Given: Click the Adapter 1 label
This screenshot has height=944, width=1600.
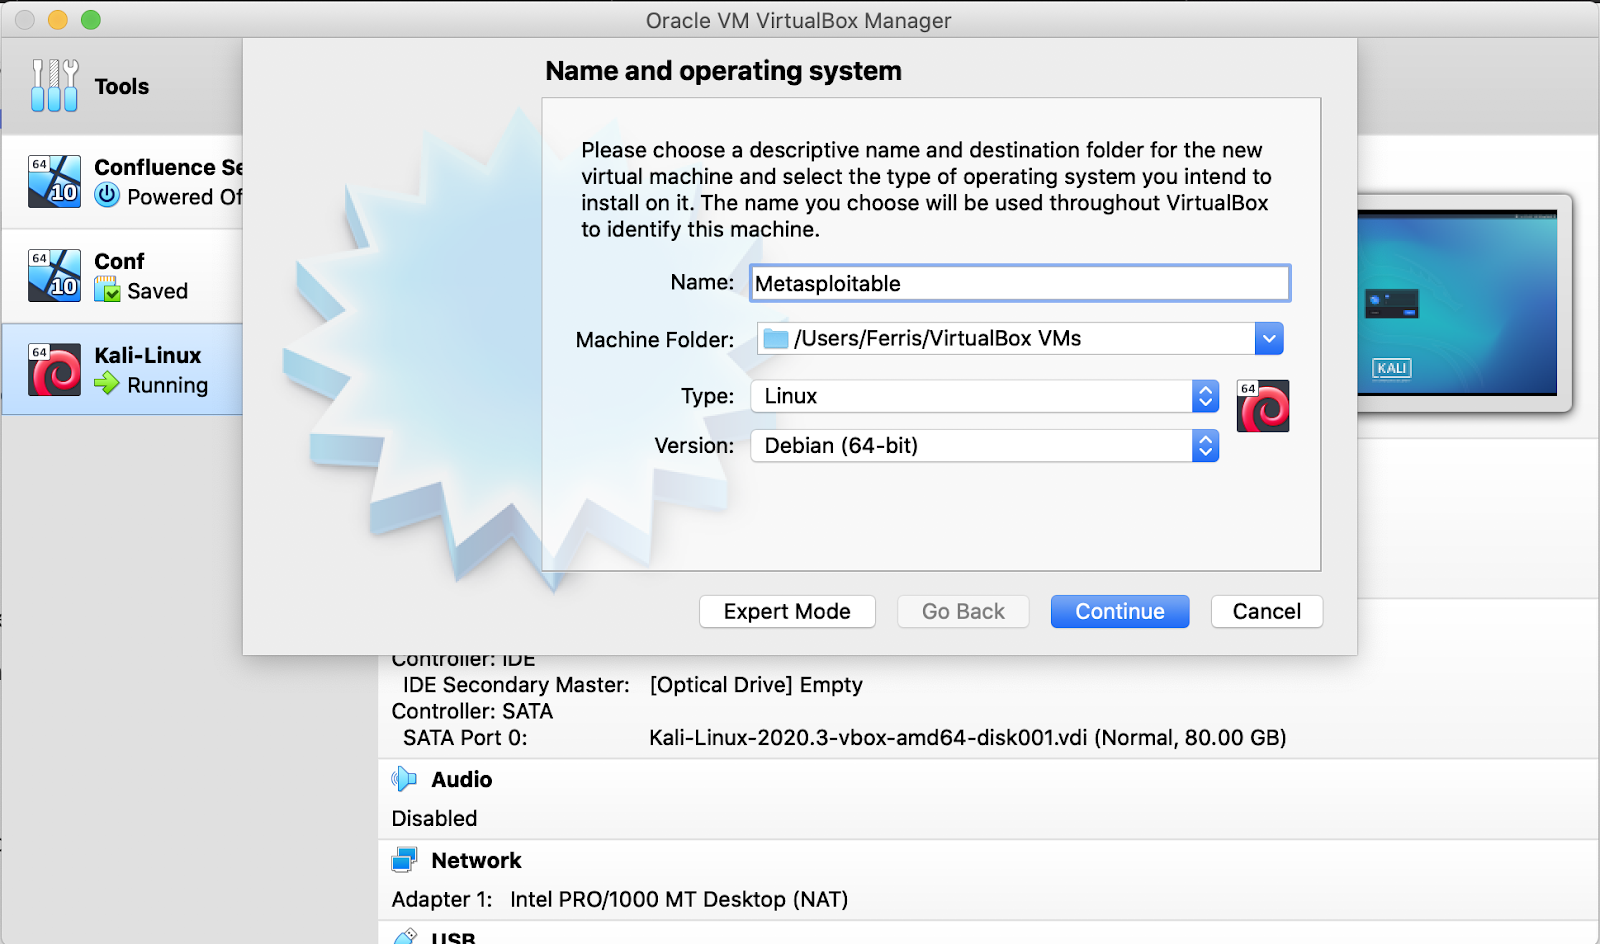Looking at the screenshot, I should [x=442, y=899].
